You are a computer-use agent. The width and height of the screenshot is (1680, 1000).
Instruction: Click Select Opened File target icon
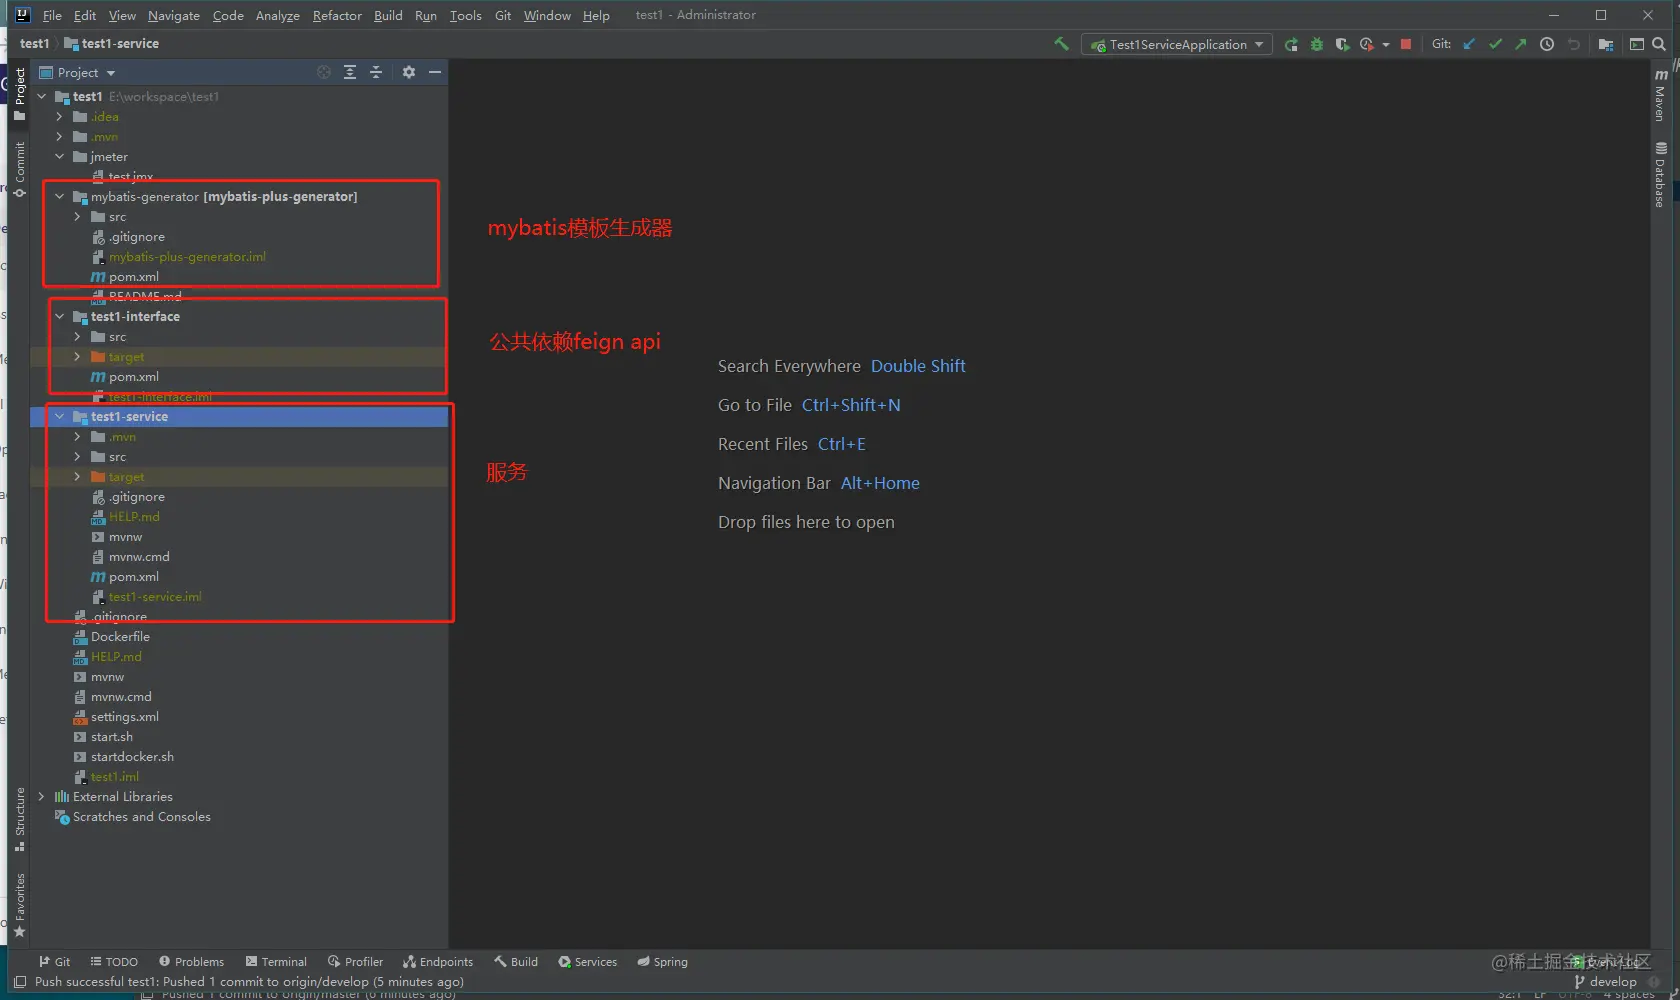click(x=324, y=72)
